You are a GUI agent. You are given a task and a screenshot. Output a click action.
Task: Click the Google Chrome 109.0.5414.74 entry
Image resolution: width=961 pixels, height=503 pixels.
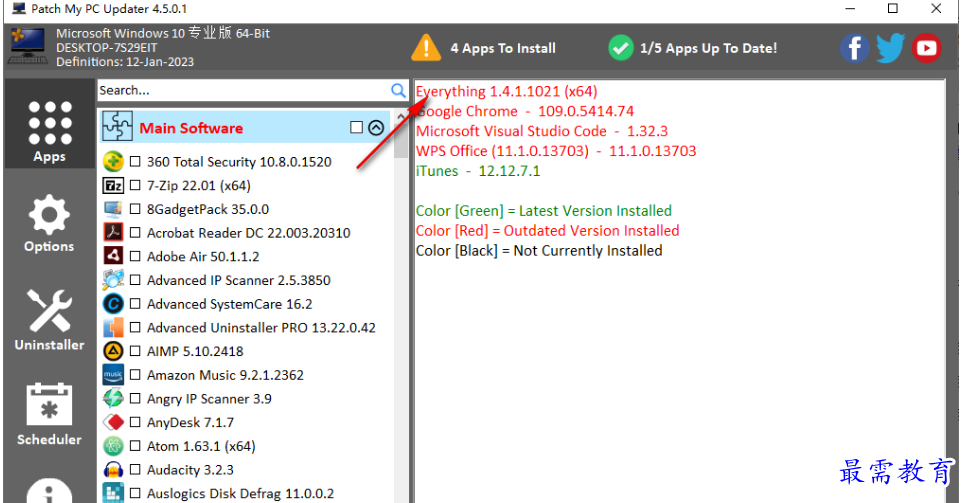click(525, 112)
